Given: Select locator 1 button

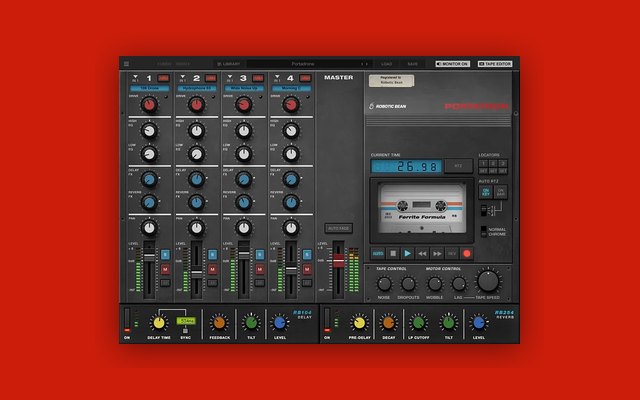Looking at the screenshot, I should pyautogui.click(x=483, y=163).
